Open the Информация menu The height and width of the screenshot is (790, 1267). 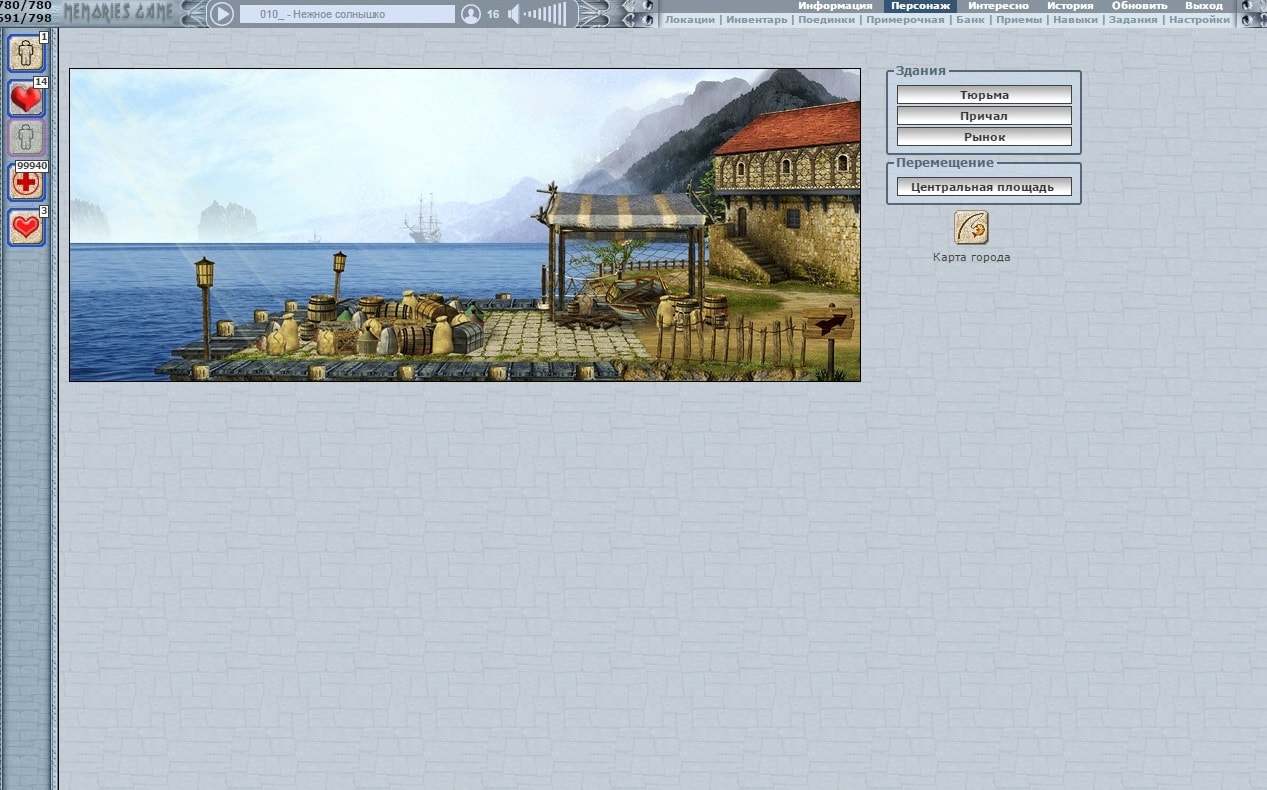pos(835,6)
